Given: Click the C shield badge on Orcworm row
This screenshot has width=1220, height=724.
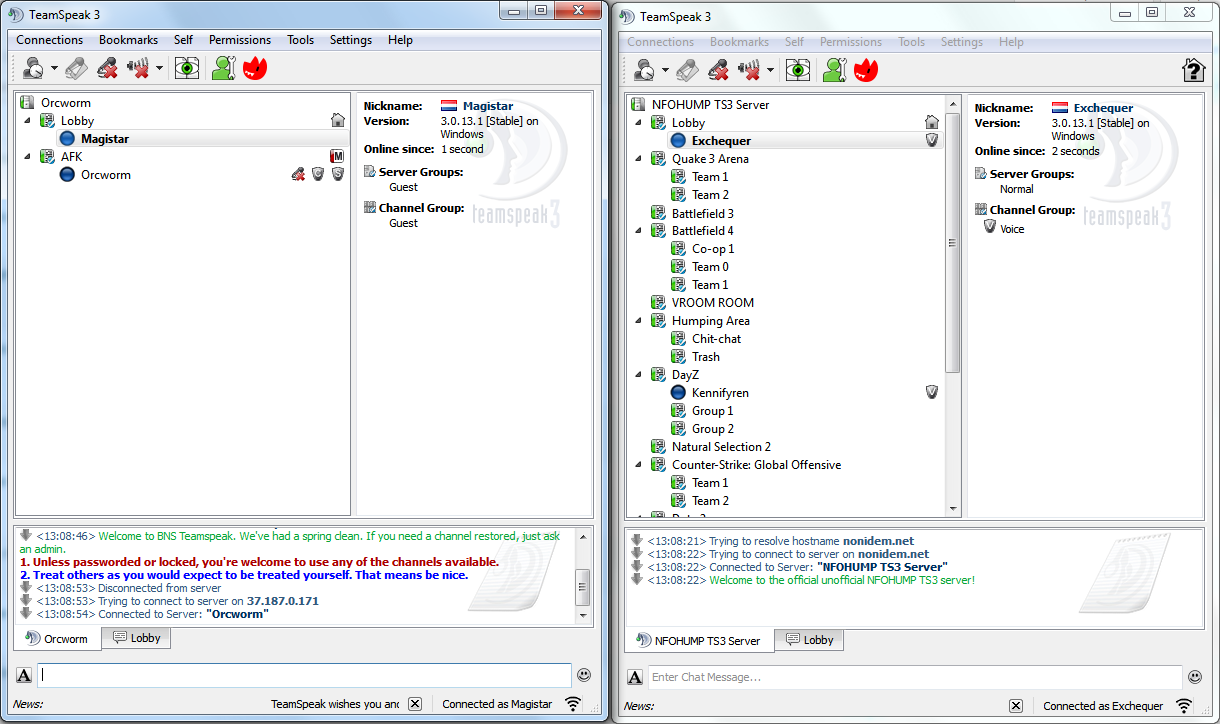Looking at the screenshot, I should pos(318,174).
